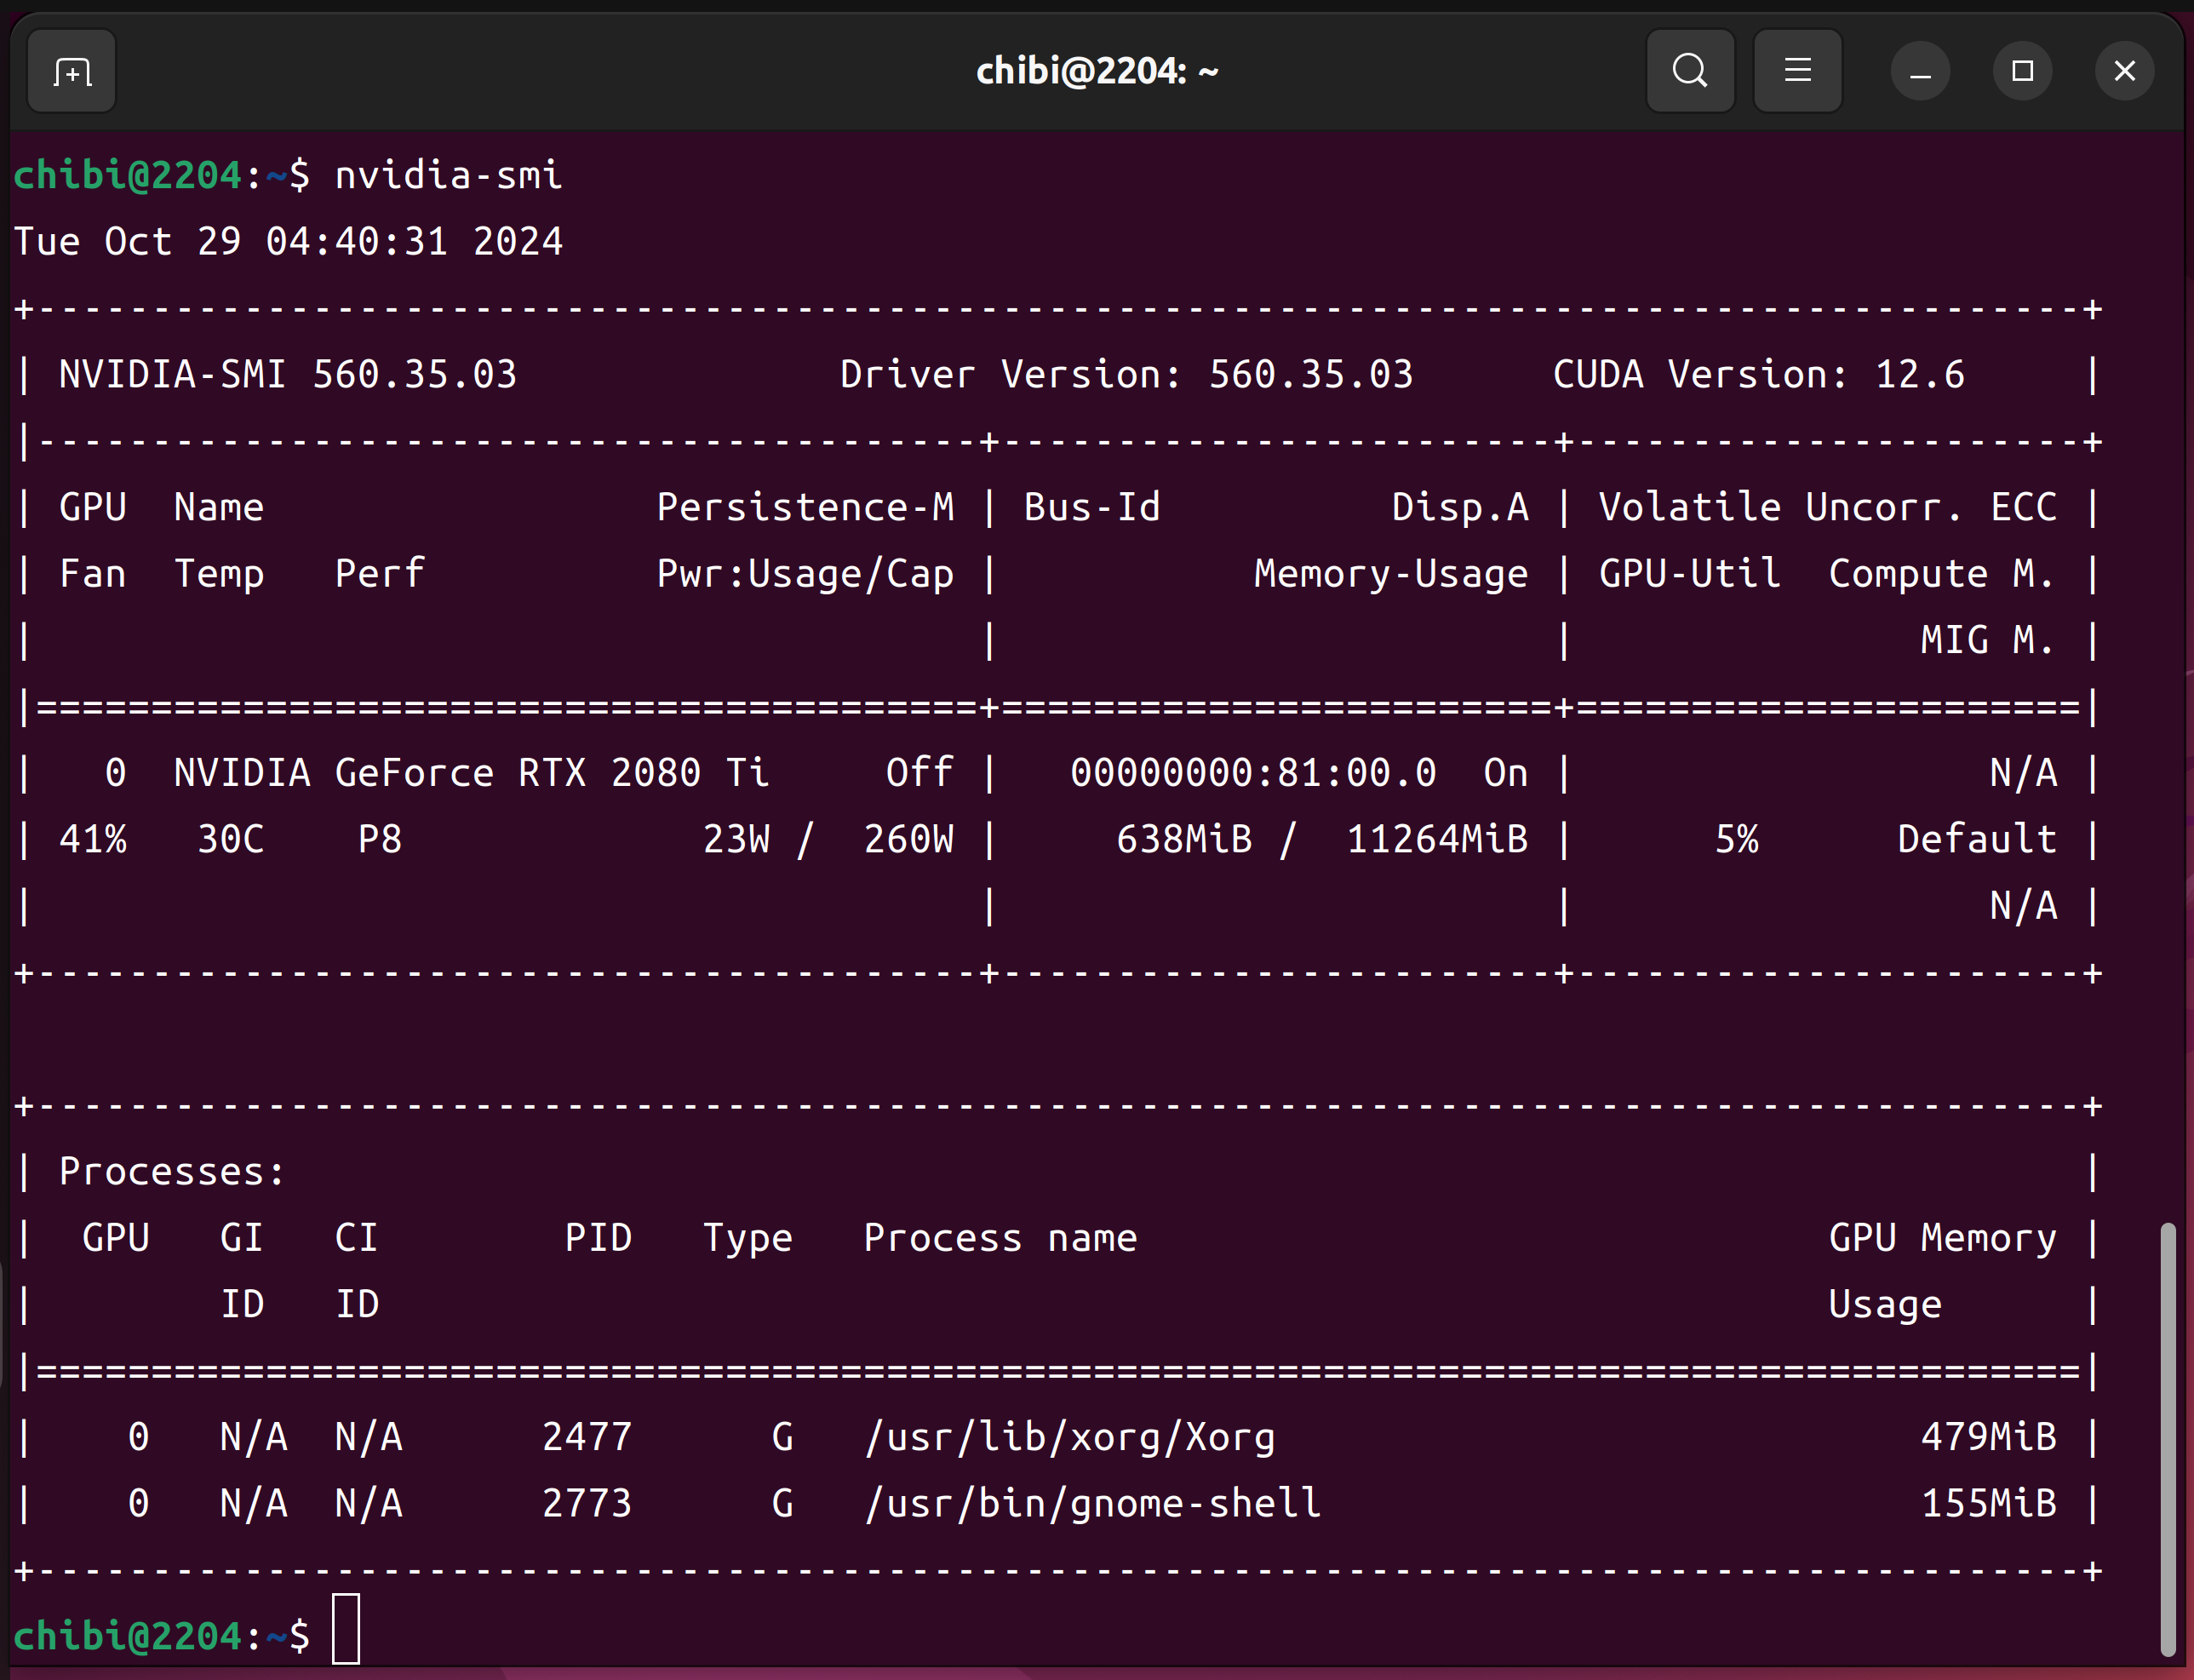Click the 638MiB memory usage value
The width and height of the screenshot is (2194, 1680).
(x=1184, y=839)
